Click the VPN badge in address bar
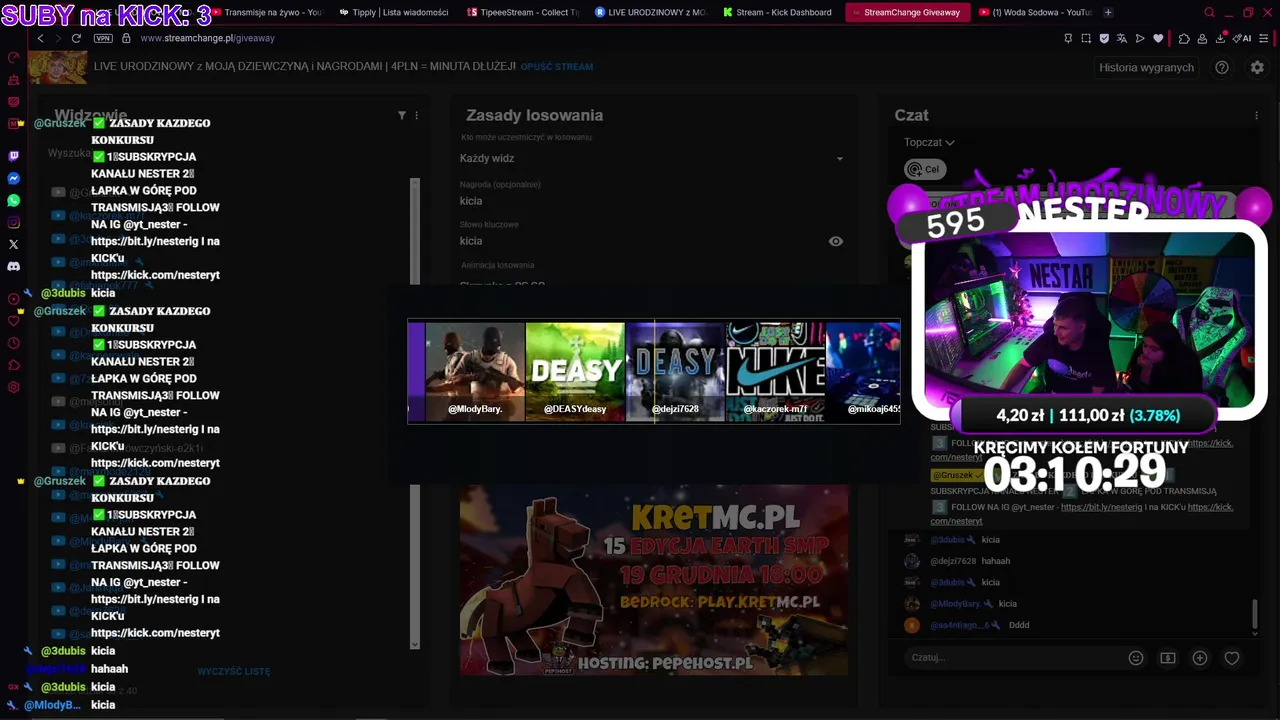The width and height of the screenshot is (1280, 720). 103,38
